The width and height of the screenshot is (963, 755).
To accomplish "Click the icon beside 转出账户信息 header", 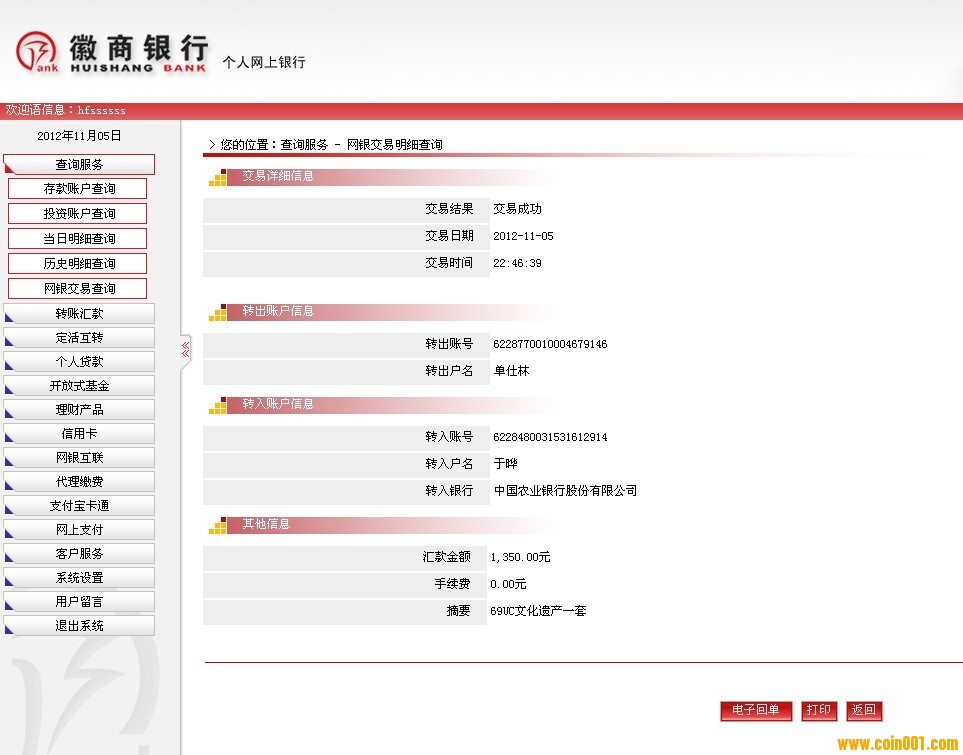I will 217,313.
